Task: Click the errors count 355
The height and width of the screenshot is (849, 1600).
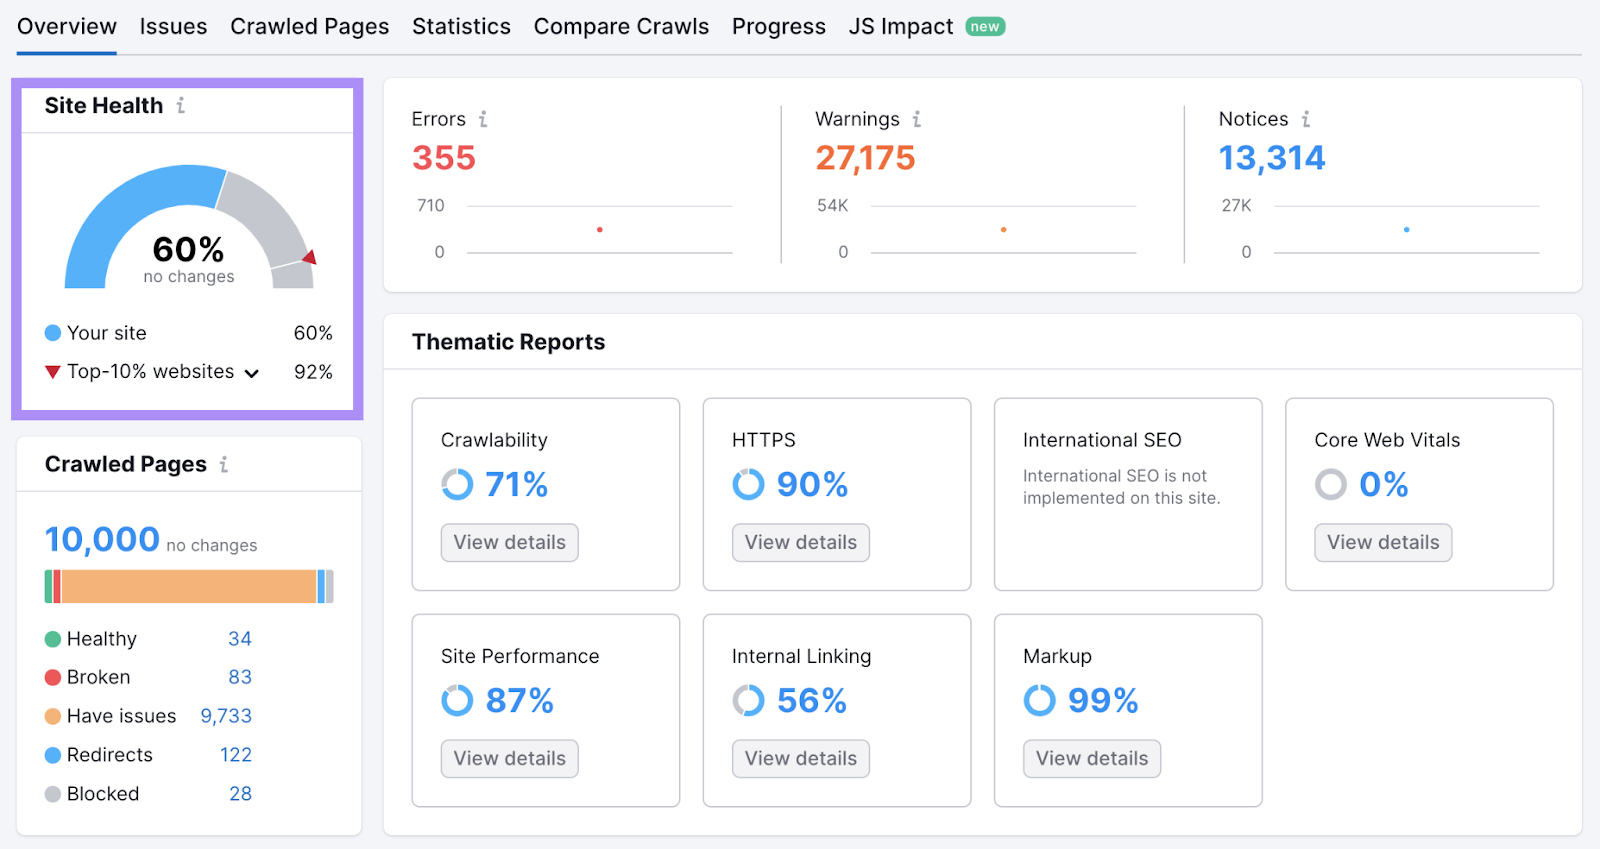Action: click(x=444, y=158)
